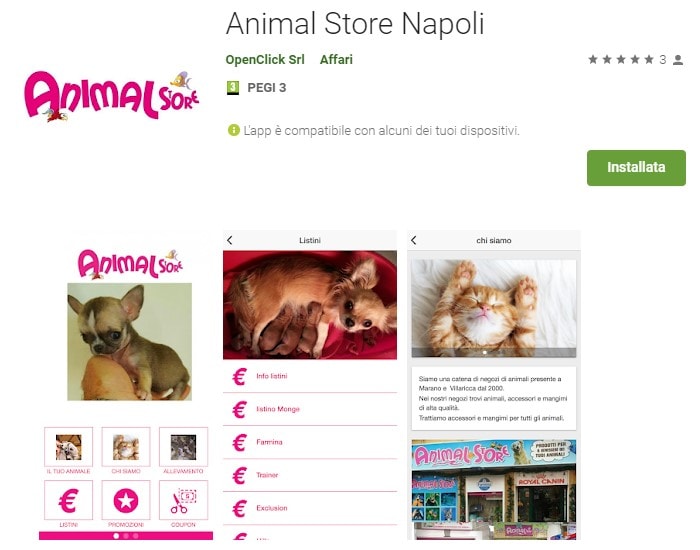Open the Chi Siamo tile
The width and height of the screenshot is (700, 550).
[126, 447]
